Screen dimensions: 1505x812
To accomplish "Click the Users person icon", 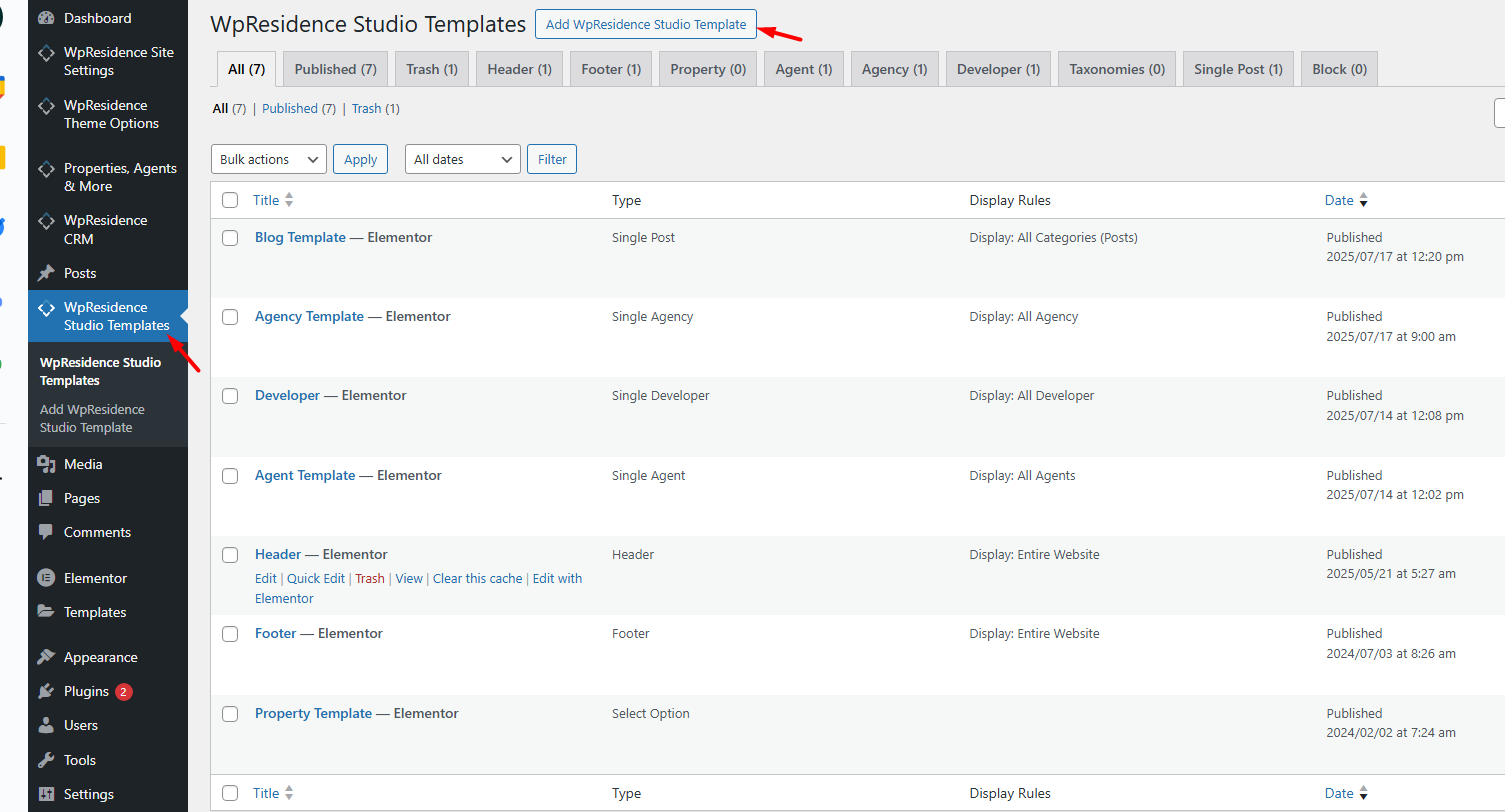I will tap(46, 725).
